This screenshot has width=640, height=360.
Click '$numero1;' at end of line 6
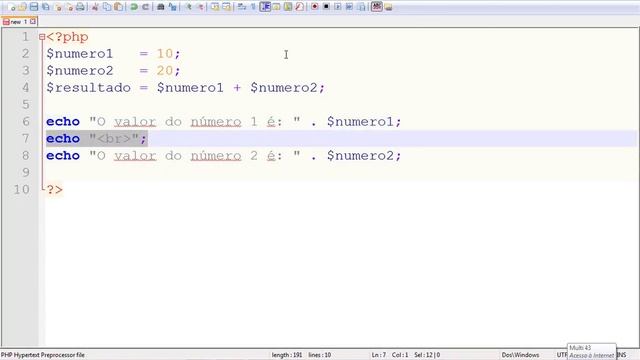point(364,122)
